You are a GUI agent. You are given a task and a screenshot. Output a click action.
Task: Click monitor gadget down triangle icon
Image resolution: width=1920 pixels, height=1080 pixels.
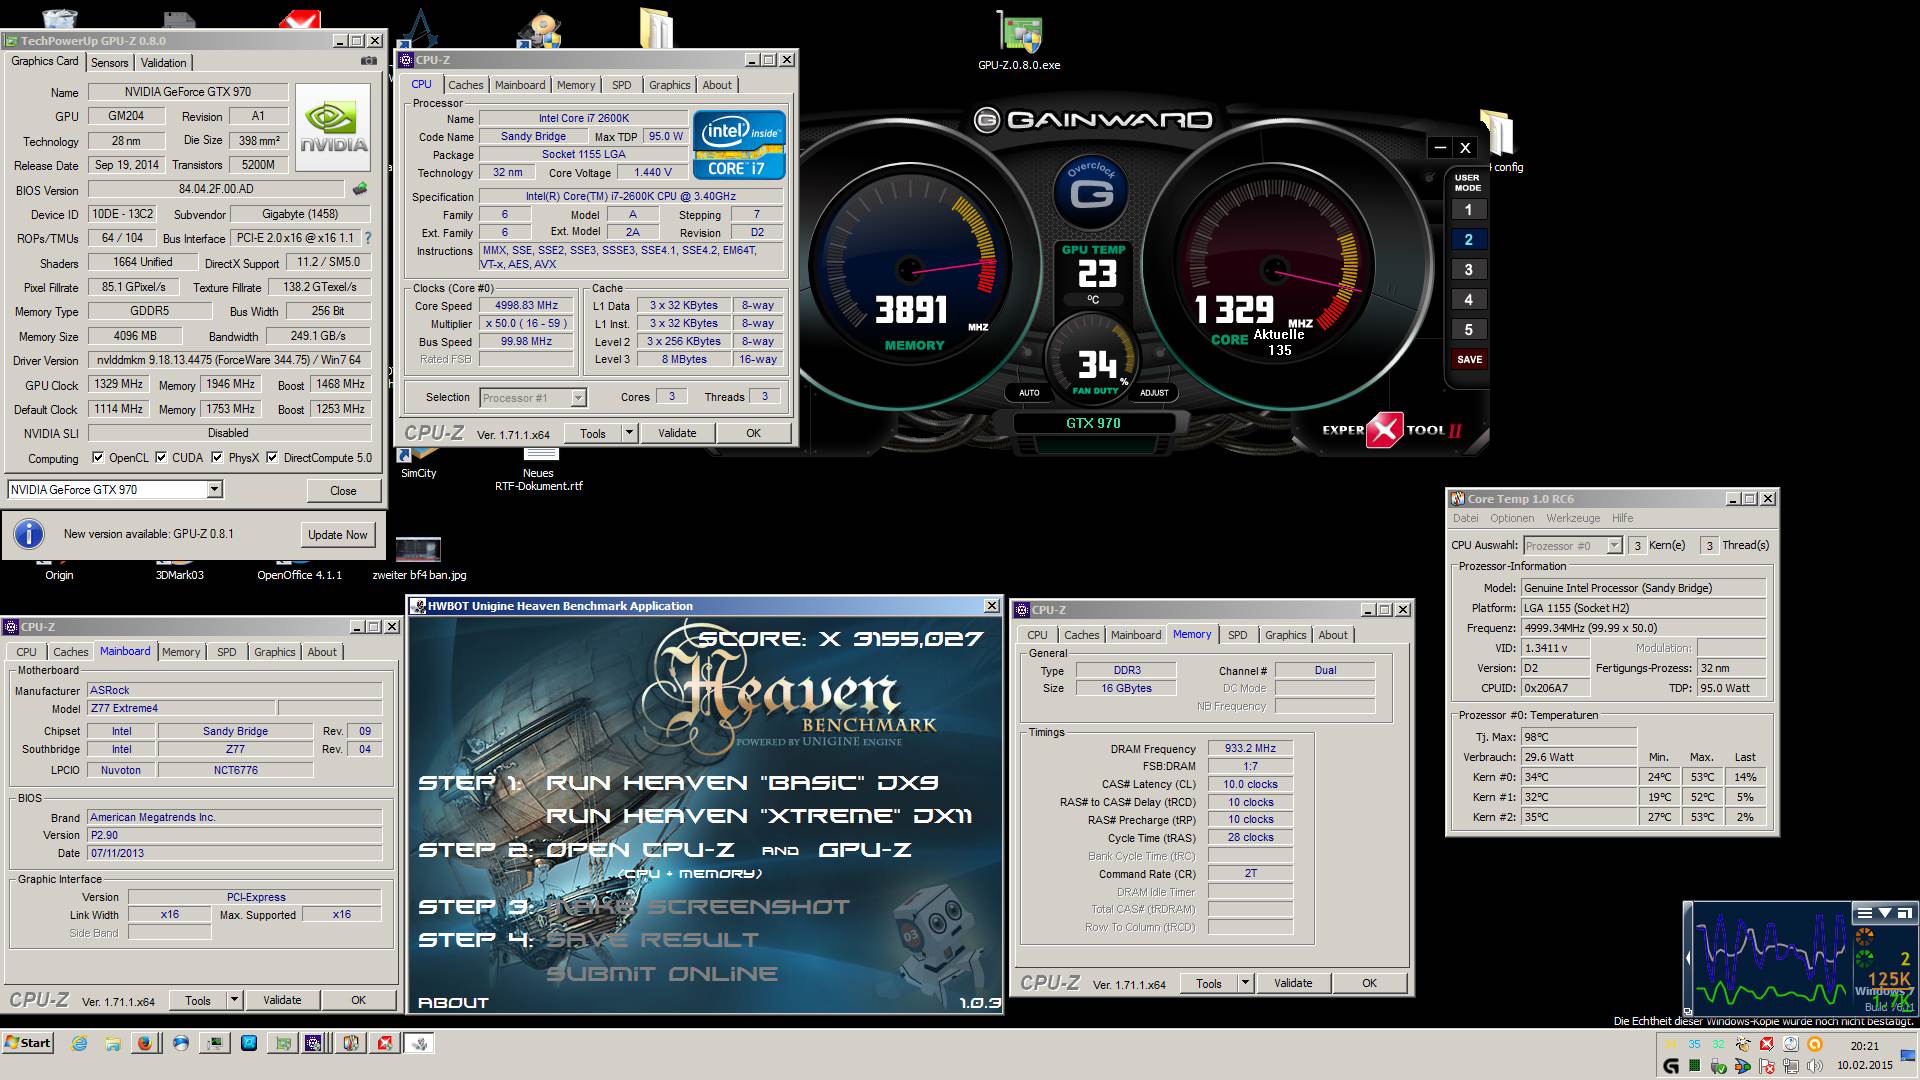(x=1885, y=913)
